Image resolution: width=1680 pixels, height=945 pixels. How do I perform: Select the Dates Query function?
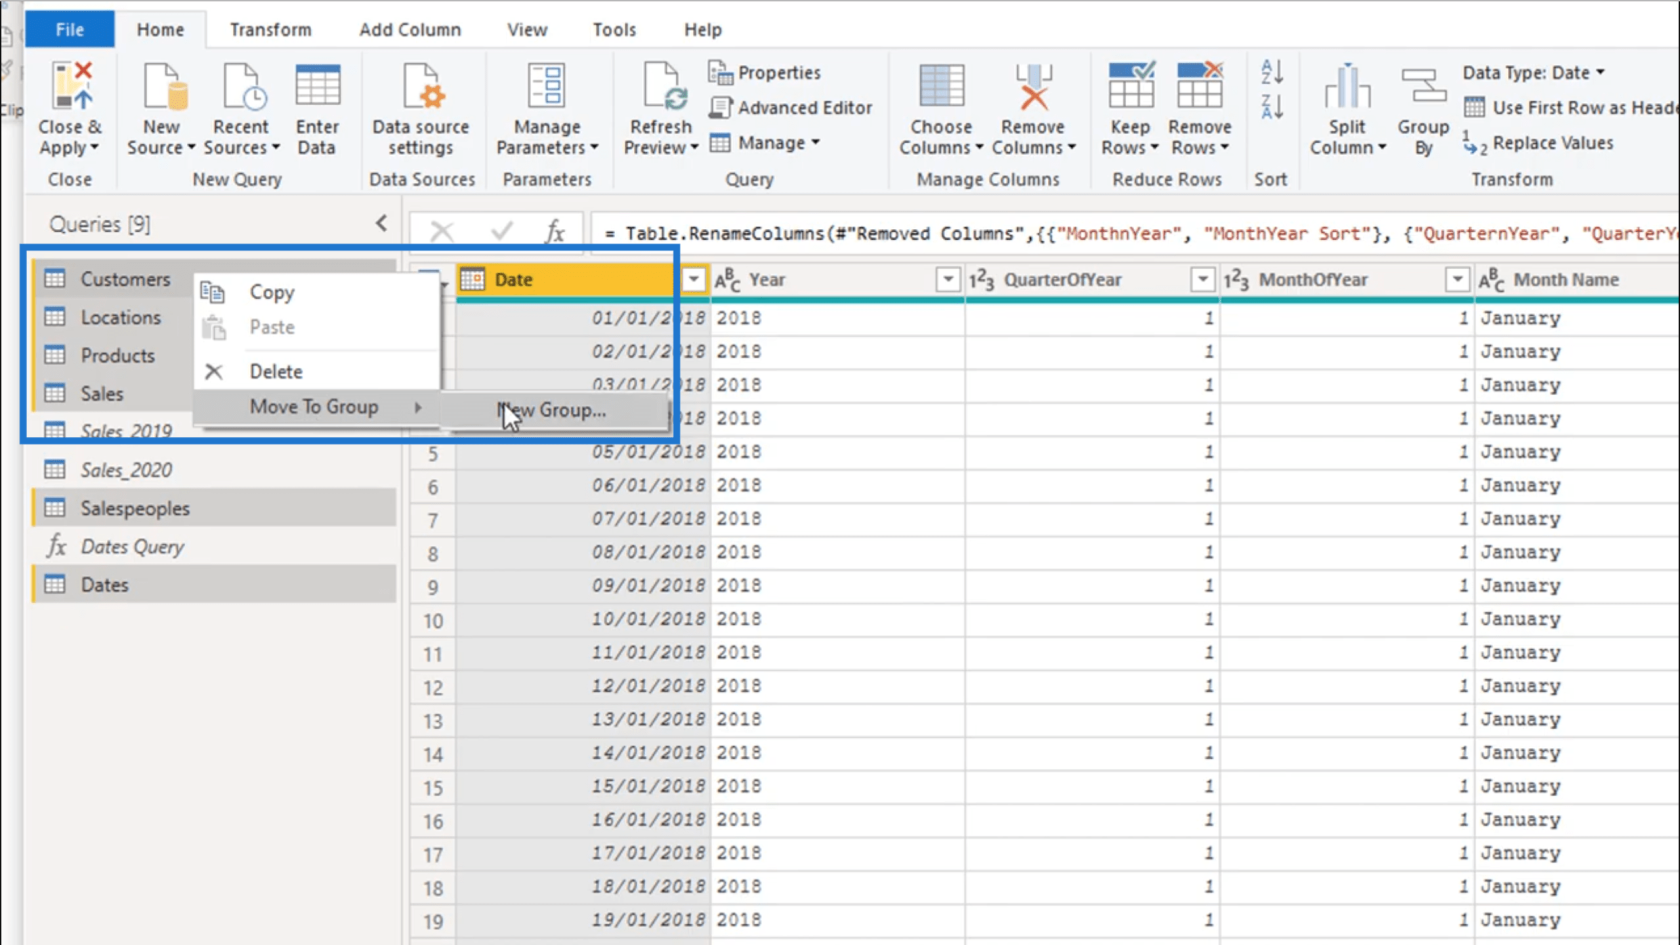point(214,546)
